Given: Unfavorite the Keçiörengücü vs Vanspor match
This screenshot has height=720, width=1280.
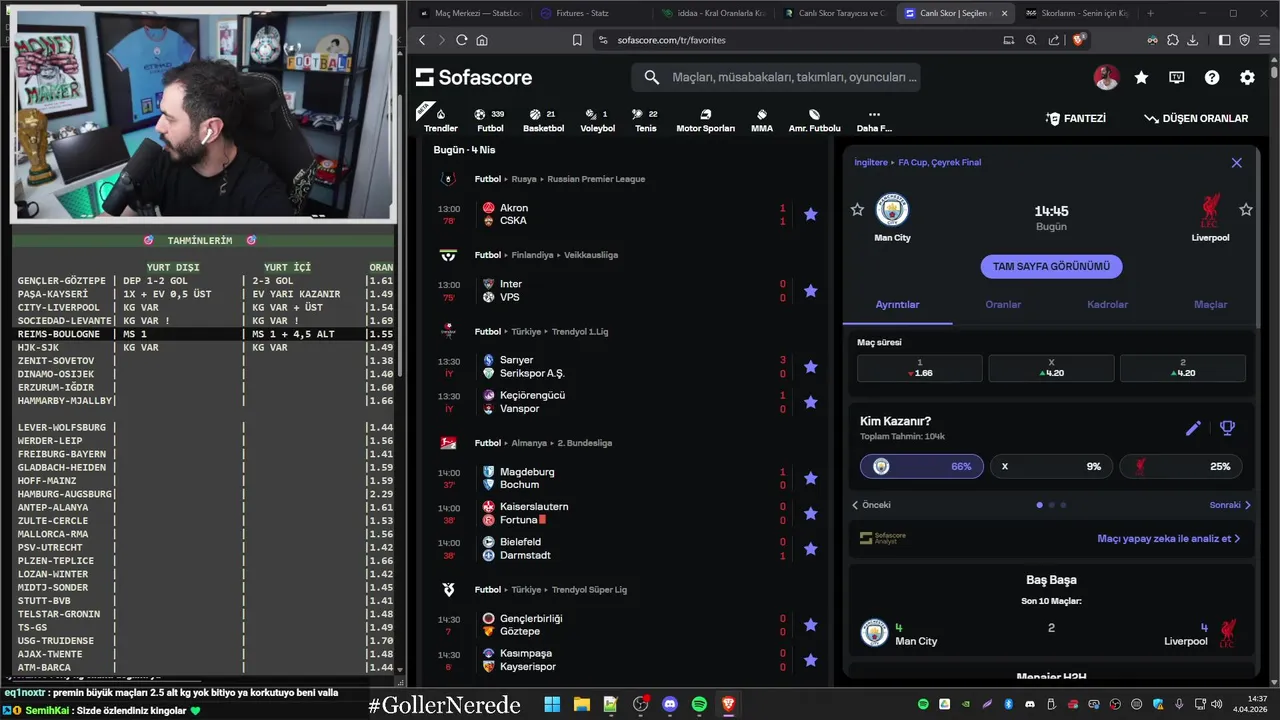Looking at the screenshot, I should (x=810, y=402).
